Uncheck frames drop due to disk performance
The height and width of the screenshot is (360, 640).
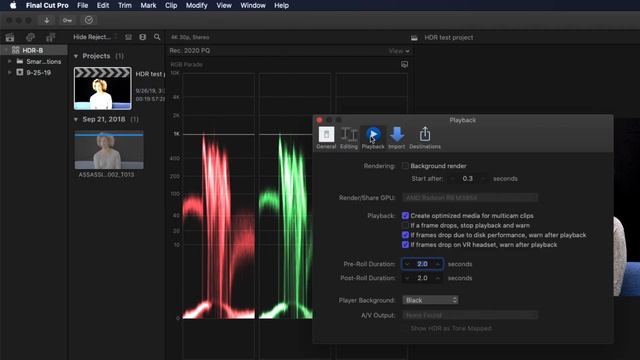point(405,235)
